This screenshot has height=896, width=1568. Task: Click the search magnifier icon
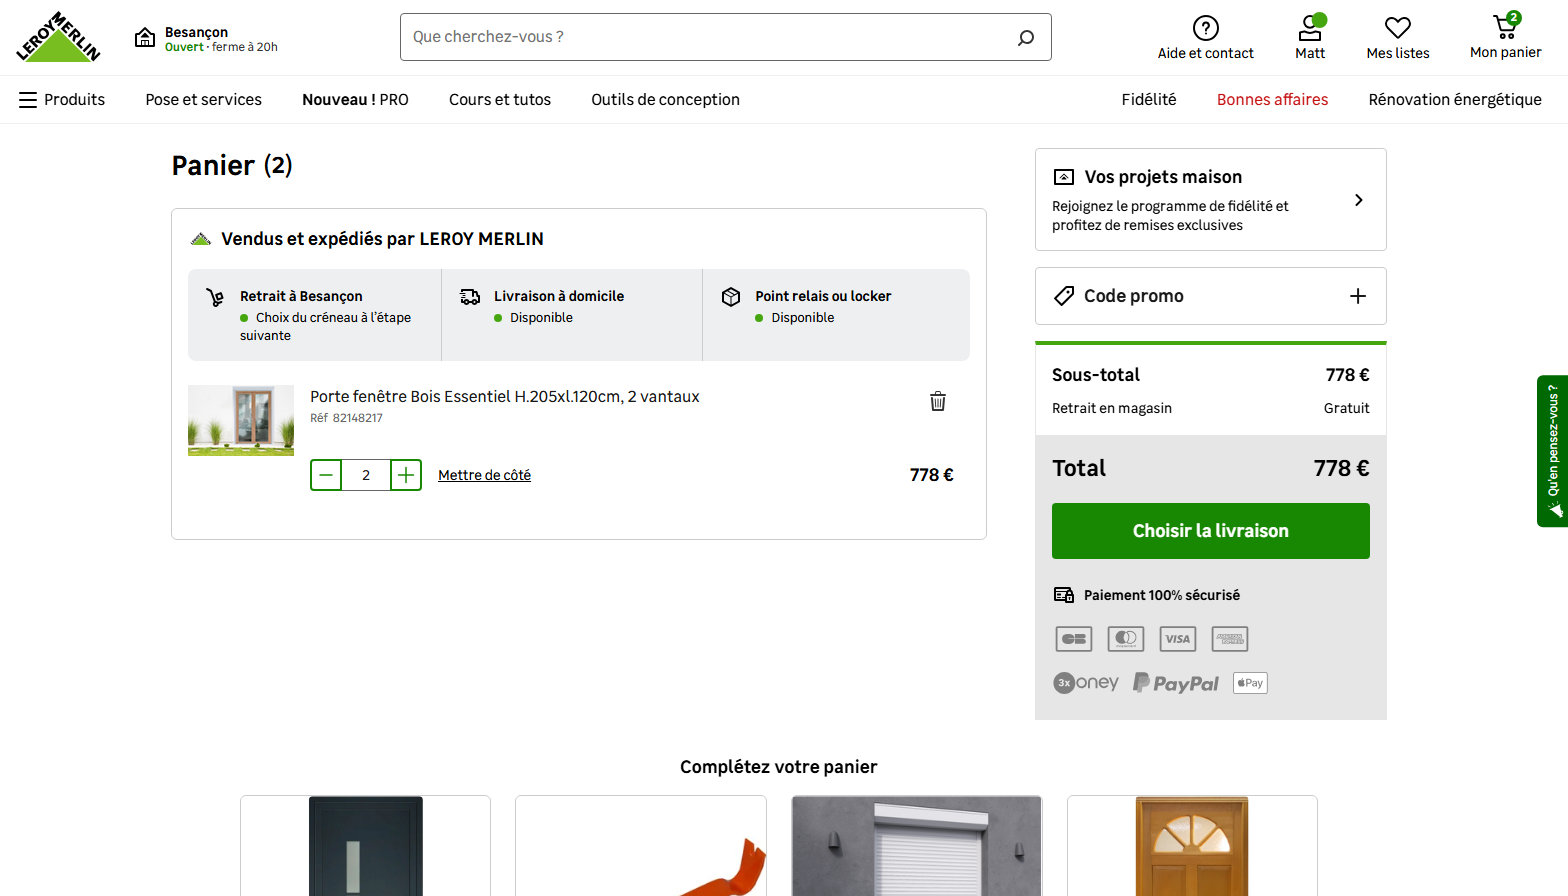click(1025, 38)
